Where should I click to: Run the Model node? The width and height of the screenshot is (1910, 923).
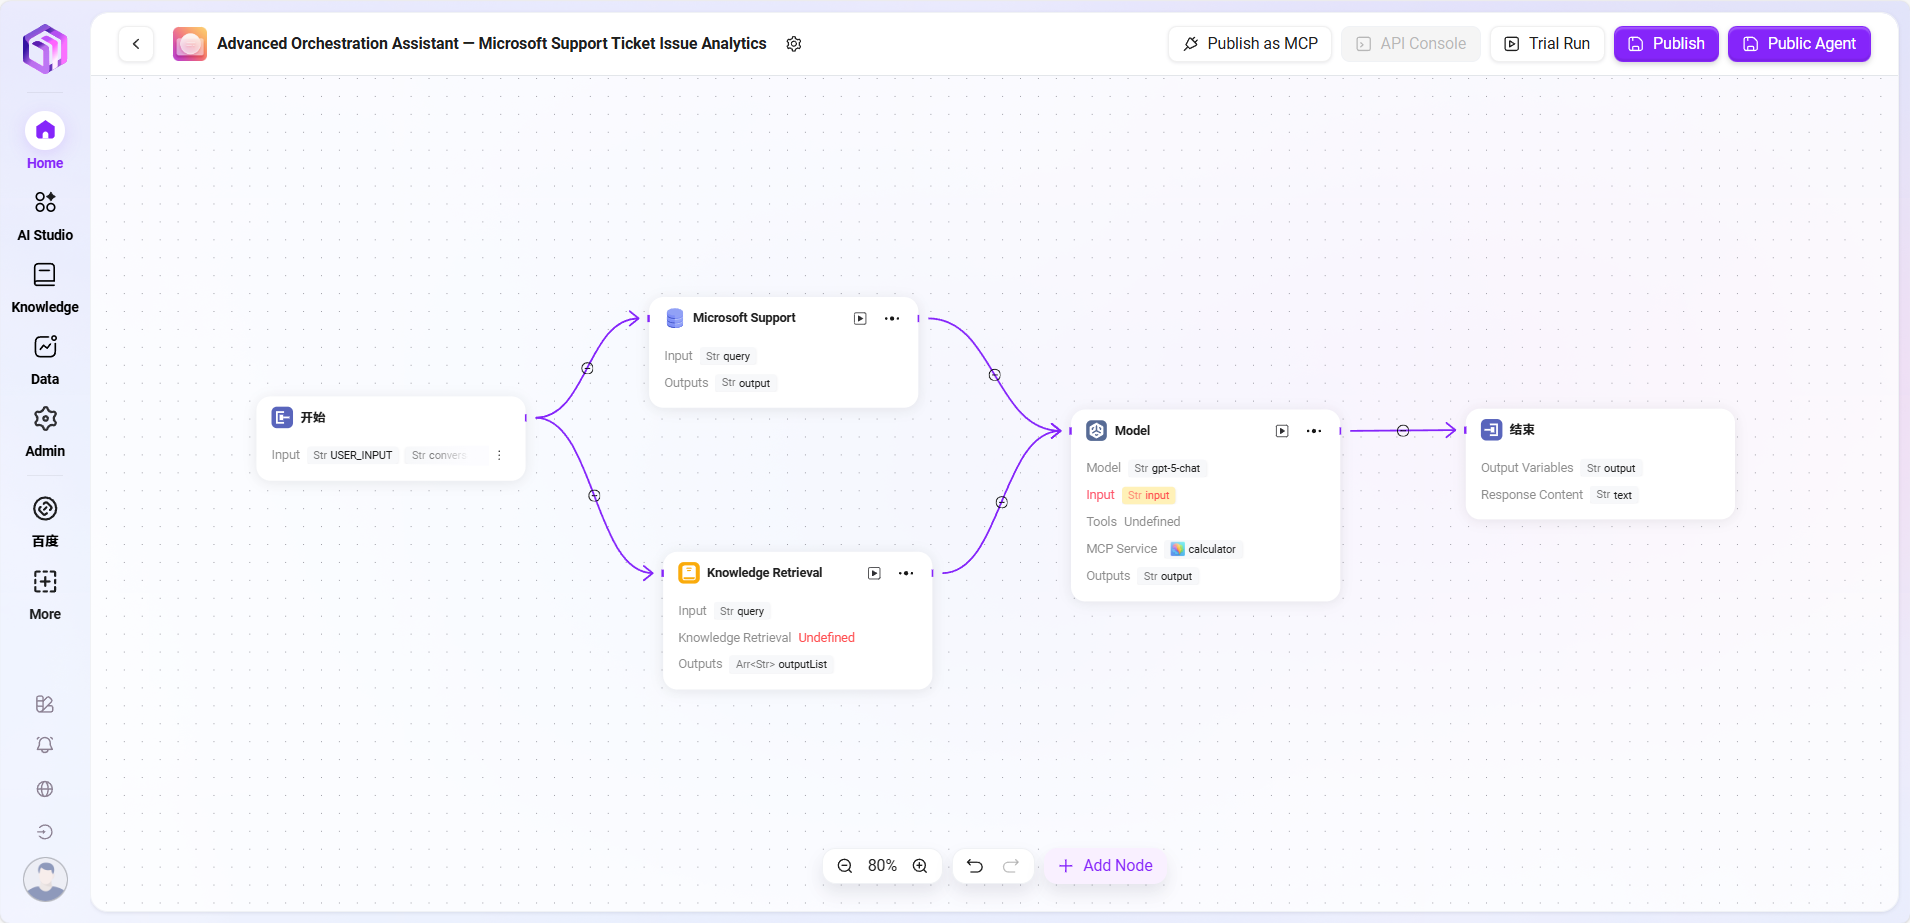pos(1282,431)
